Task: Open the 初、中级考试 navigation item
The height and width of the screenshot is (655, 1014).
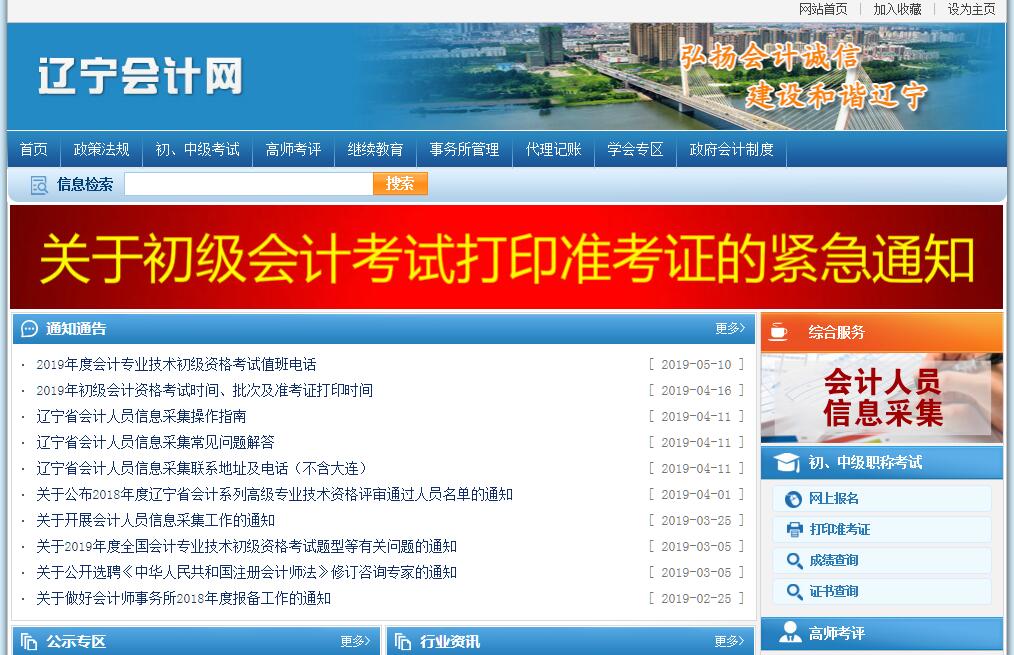Action: click(x=197, y=149)
